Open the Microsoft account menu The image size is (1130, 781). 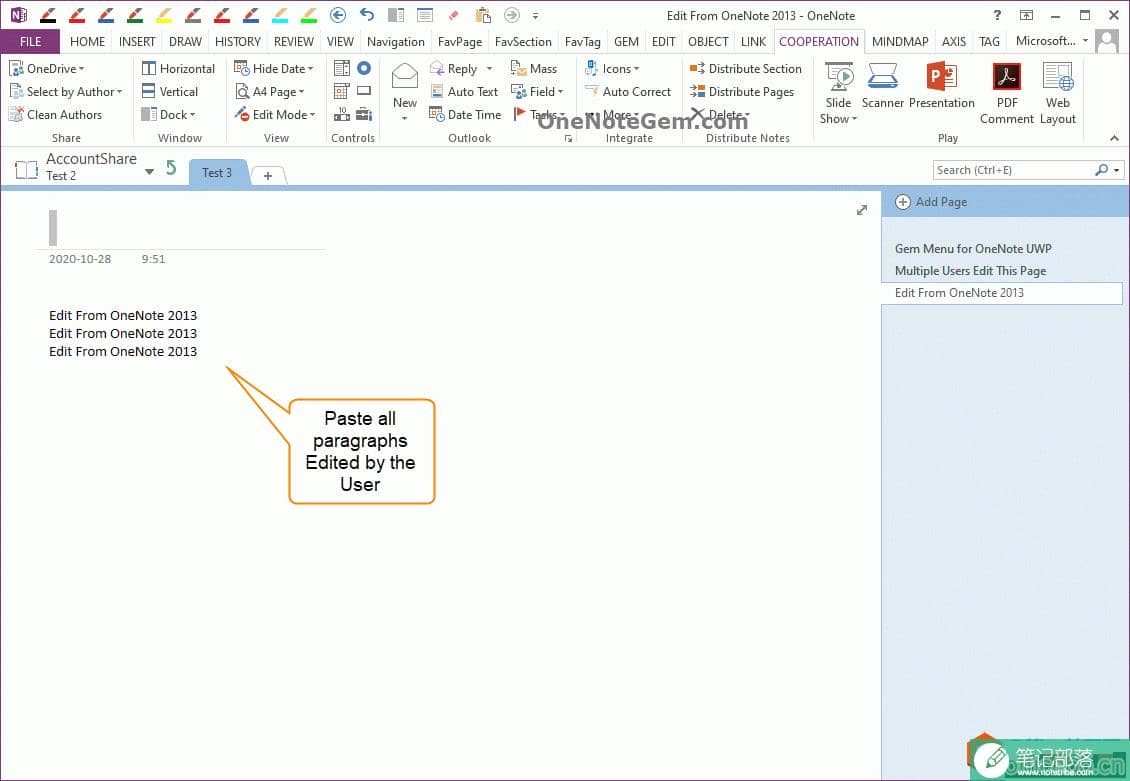pyautogui.click(x=1051, y=41)
